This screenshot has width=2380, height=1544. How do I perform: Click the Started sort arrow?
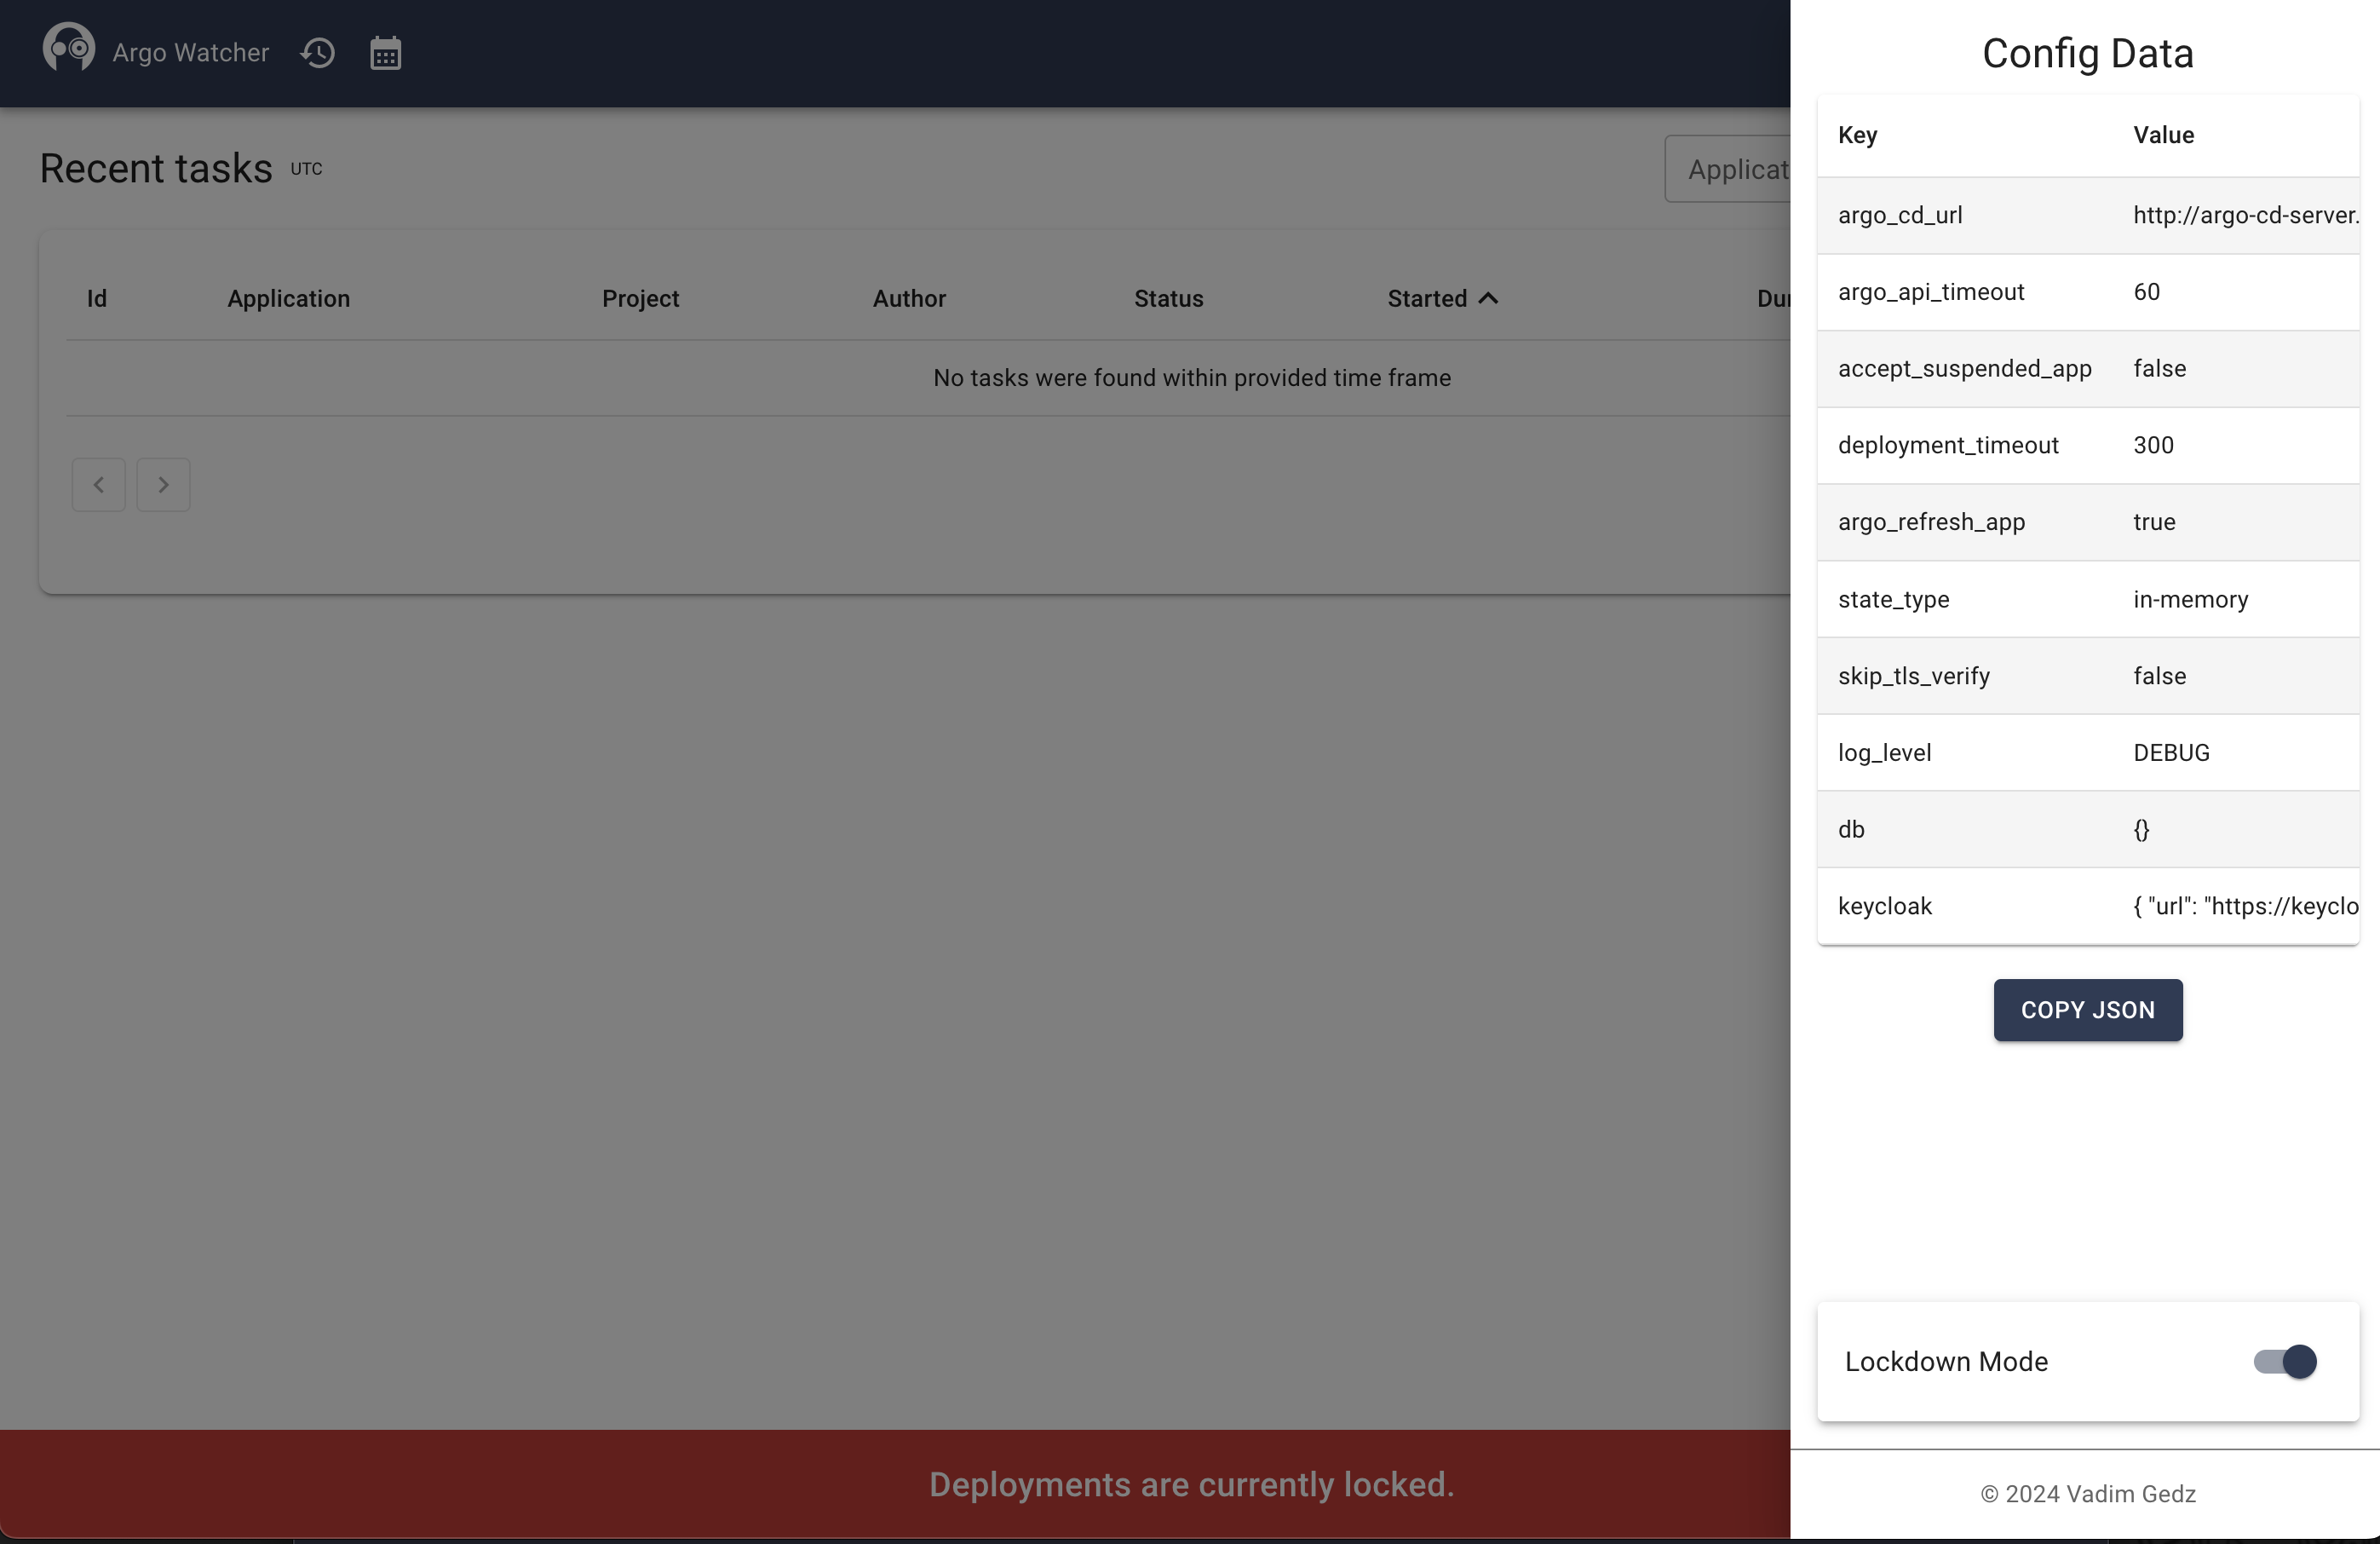pos(1488,298)
